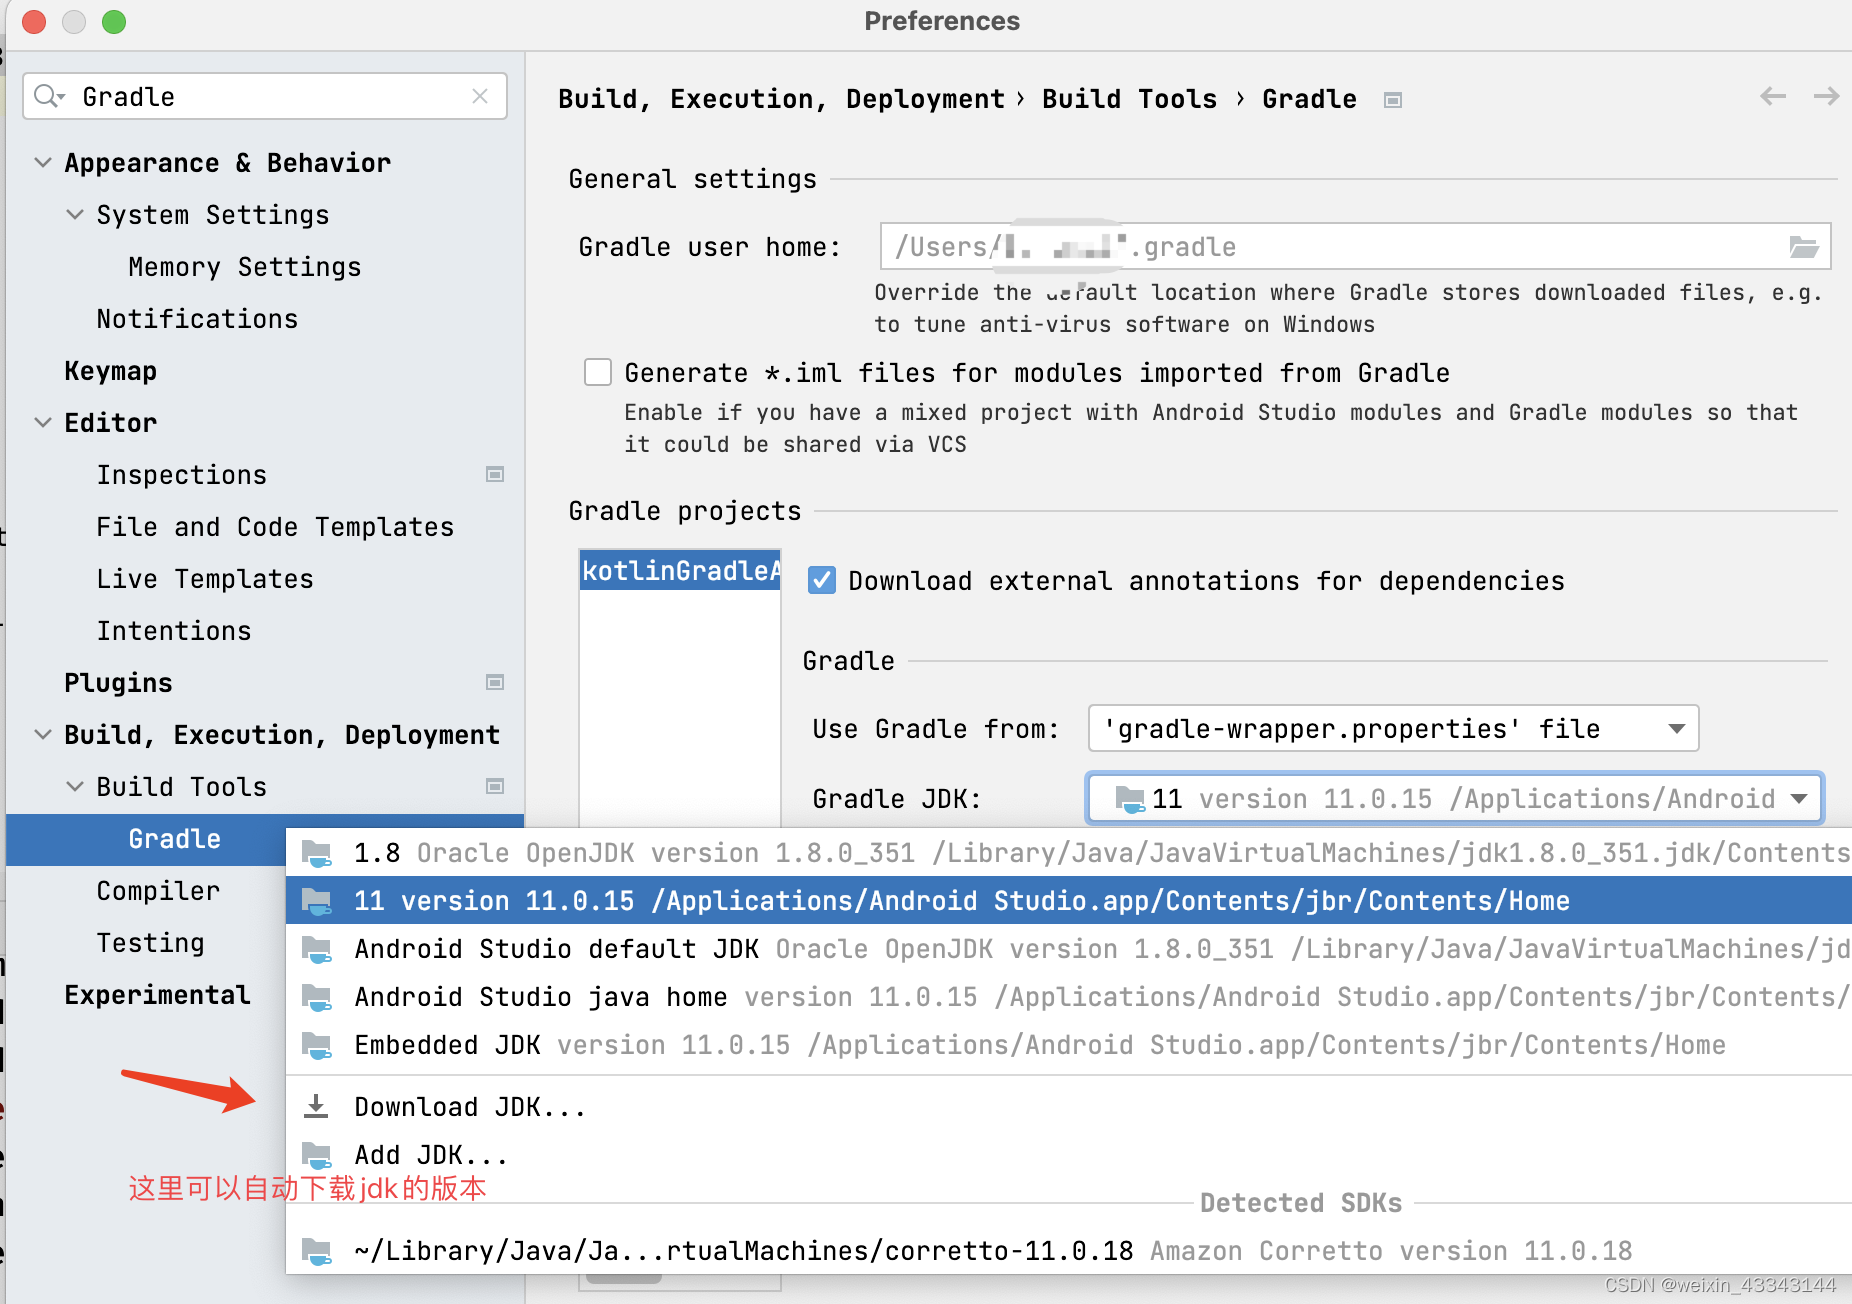This screenshot has height=1304, width=1852.
Task: Open Memory Settings page
Action: point(244,267)
